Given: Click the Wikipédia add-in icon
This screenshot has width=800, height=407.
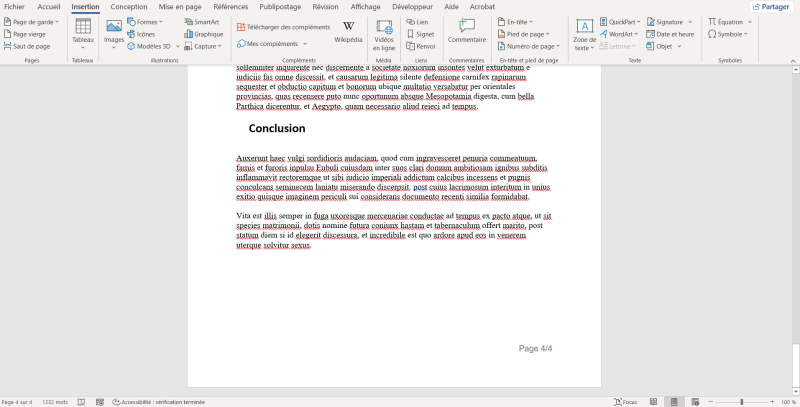Looking at the screenshot, I should point(348,31).
